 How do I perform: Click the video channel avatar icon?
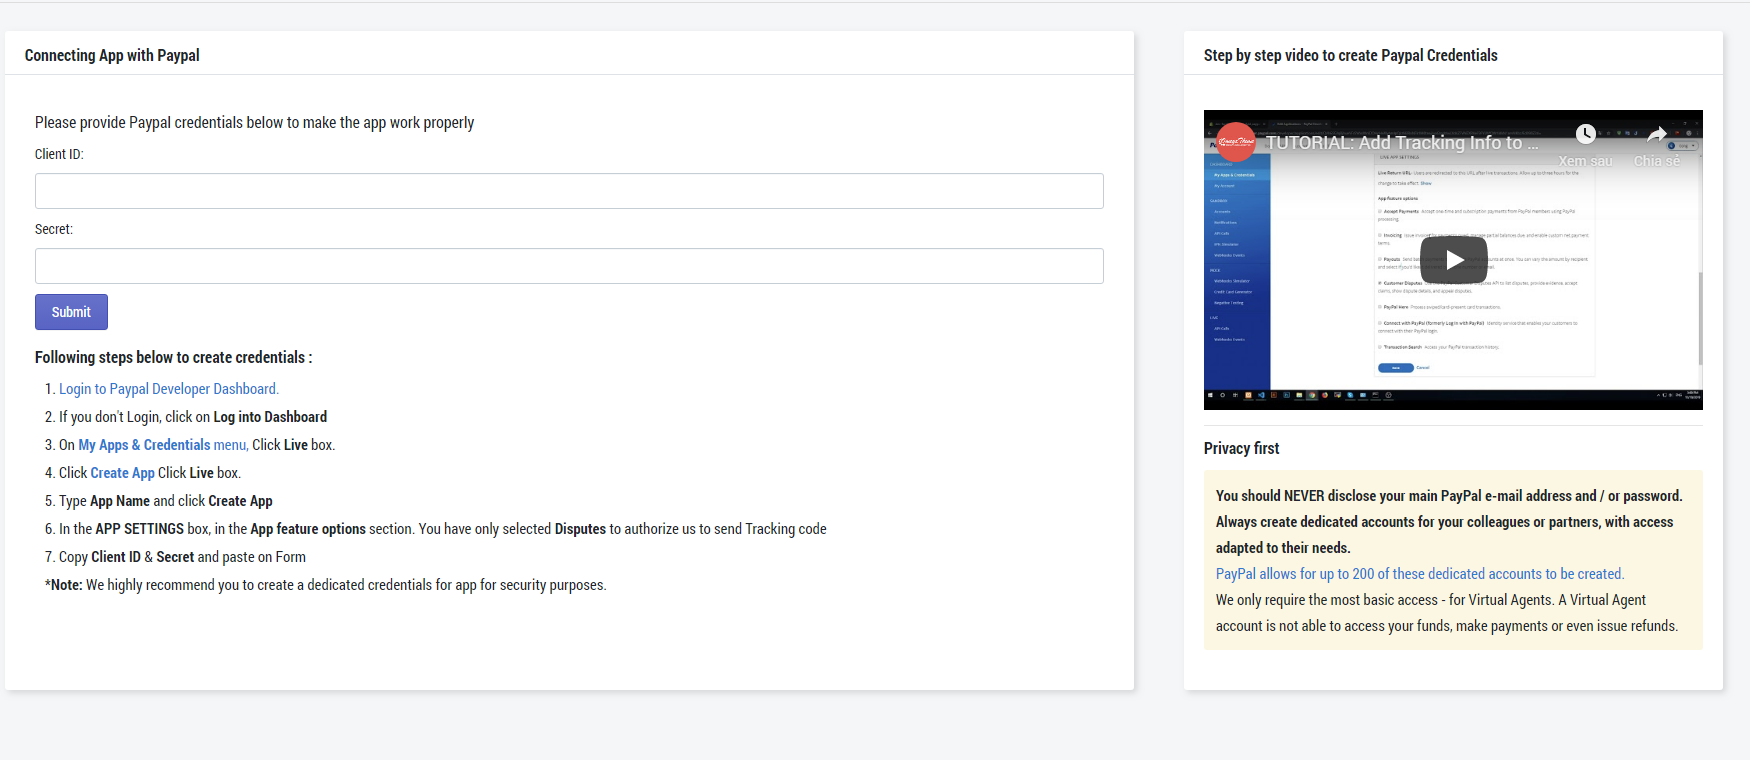click(x=1236, y=142)
